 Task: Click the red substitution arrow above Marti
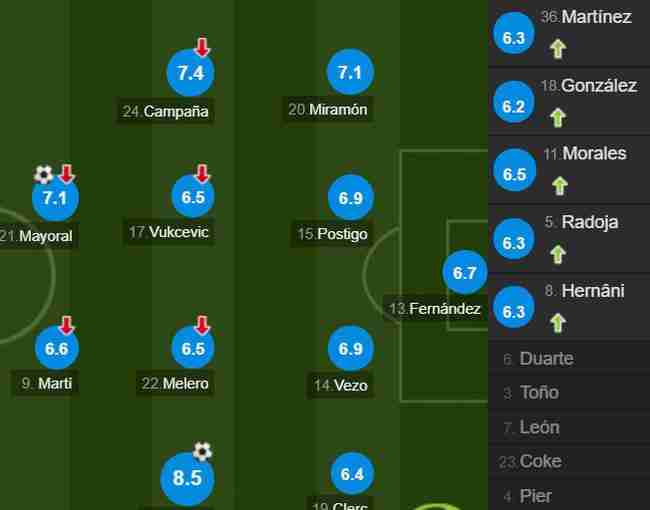click(x=67, y=325)
